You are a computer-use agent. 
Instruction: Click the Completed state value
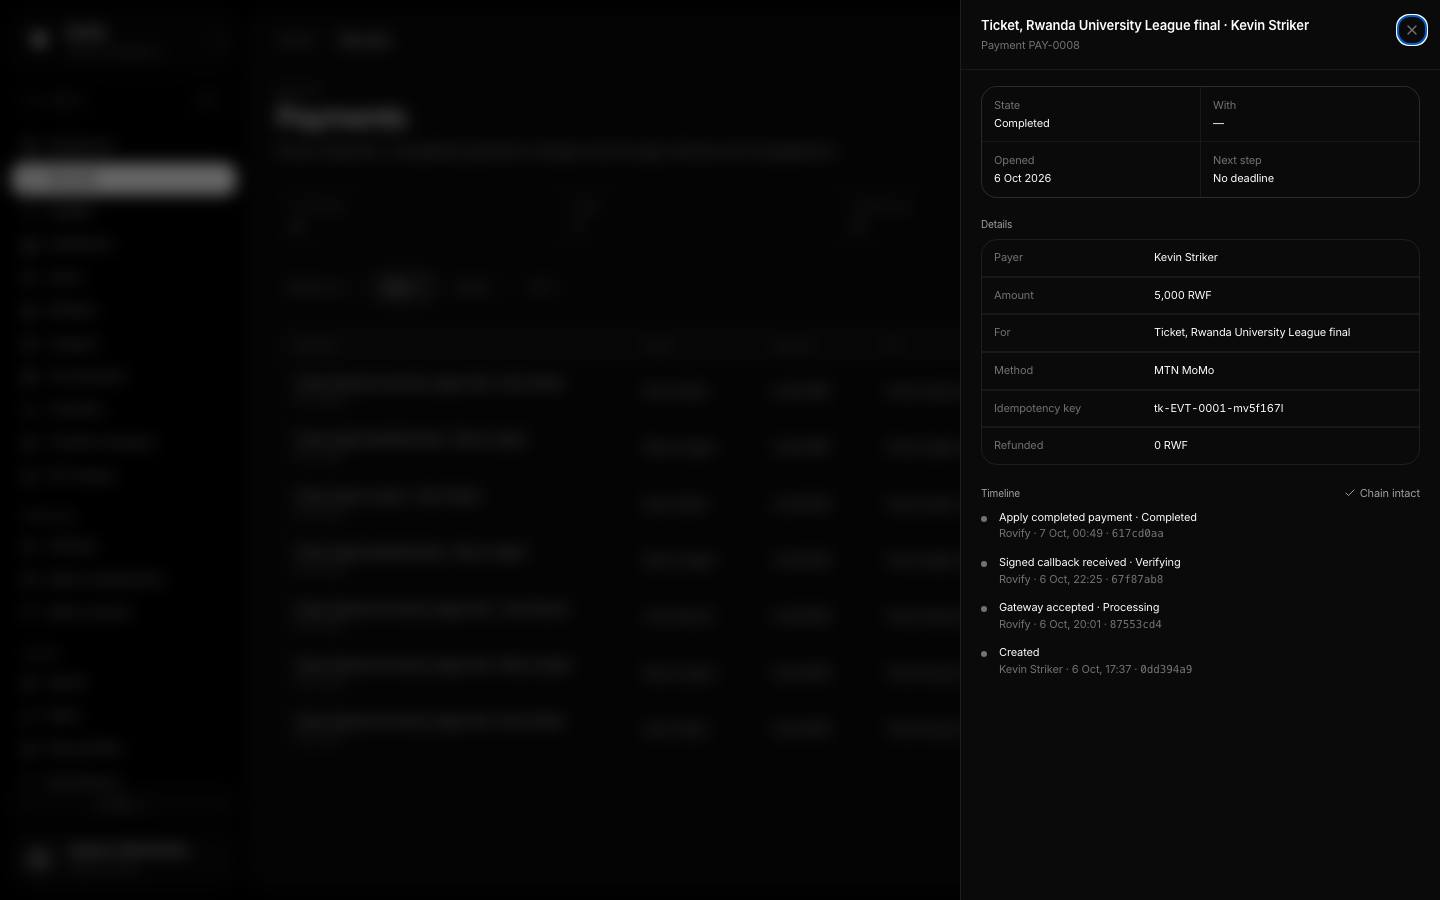[1021, 123]
